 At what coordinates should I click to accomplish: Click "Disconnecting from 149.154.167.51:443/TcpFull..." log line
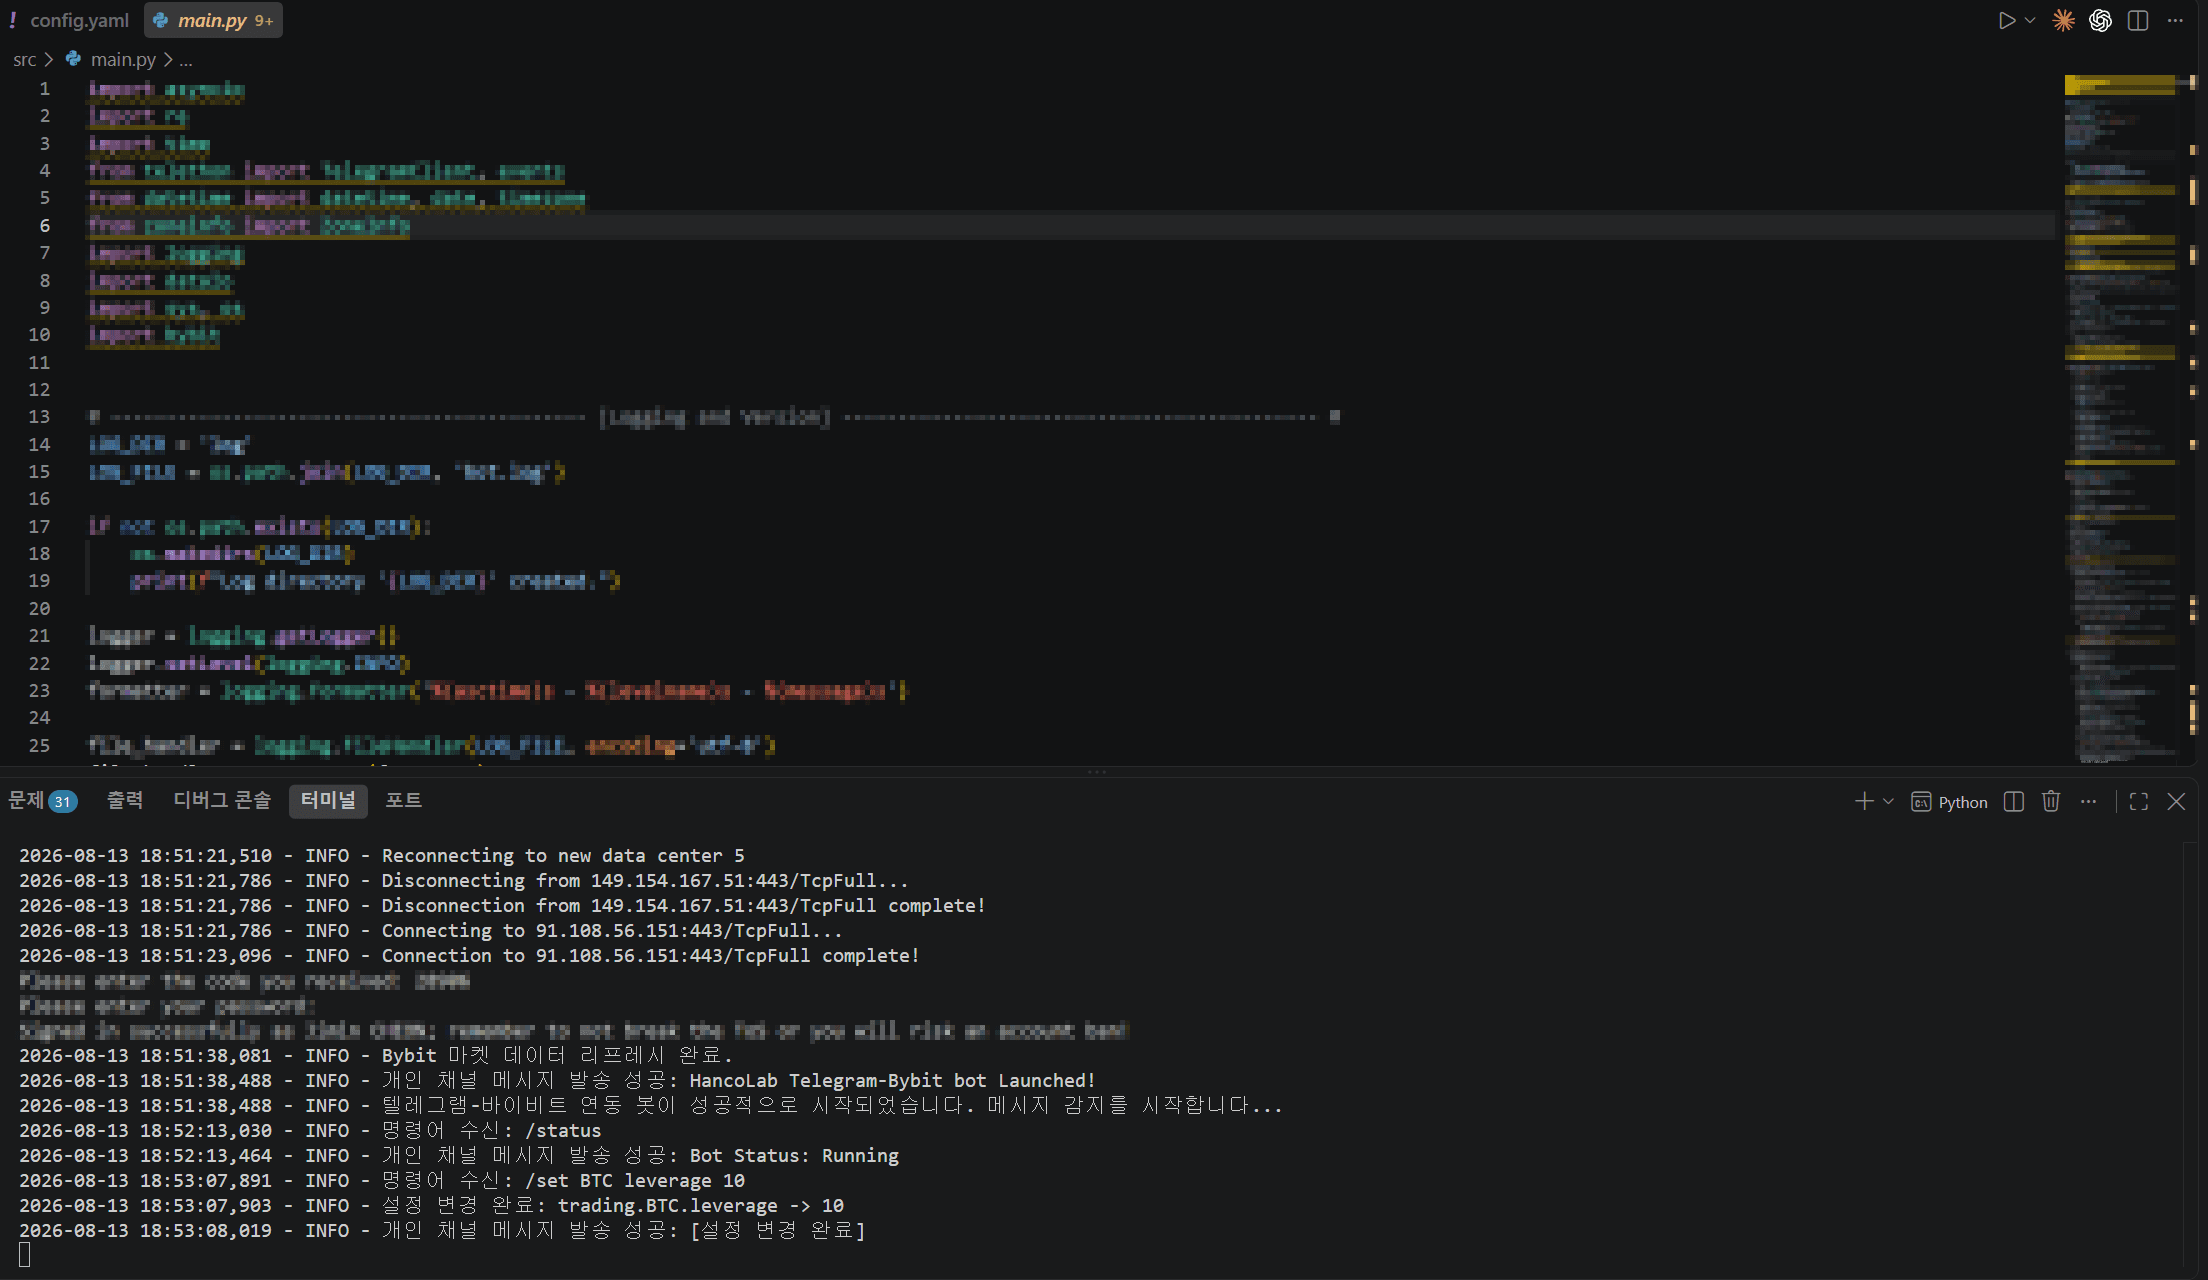click(x=464, y=881)
